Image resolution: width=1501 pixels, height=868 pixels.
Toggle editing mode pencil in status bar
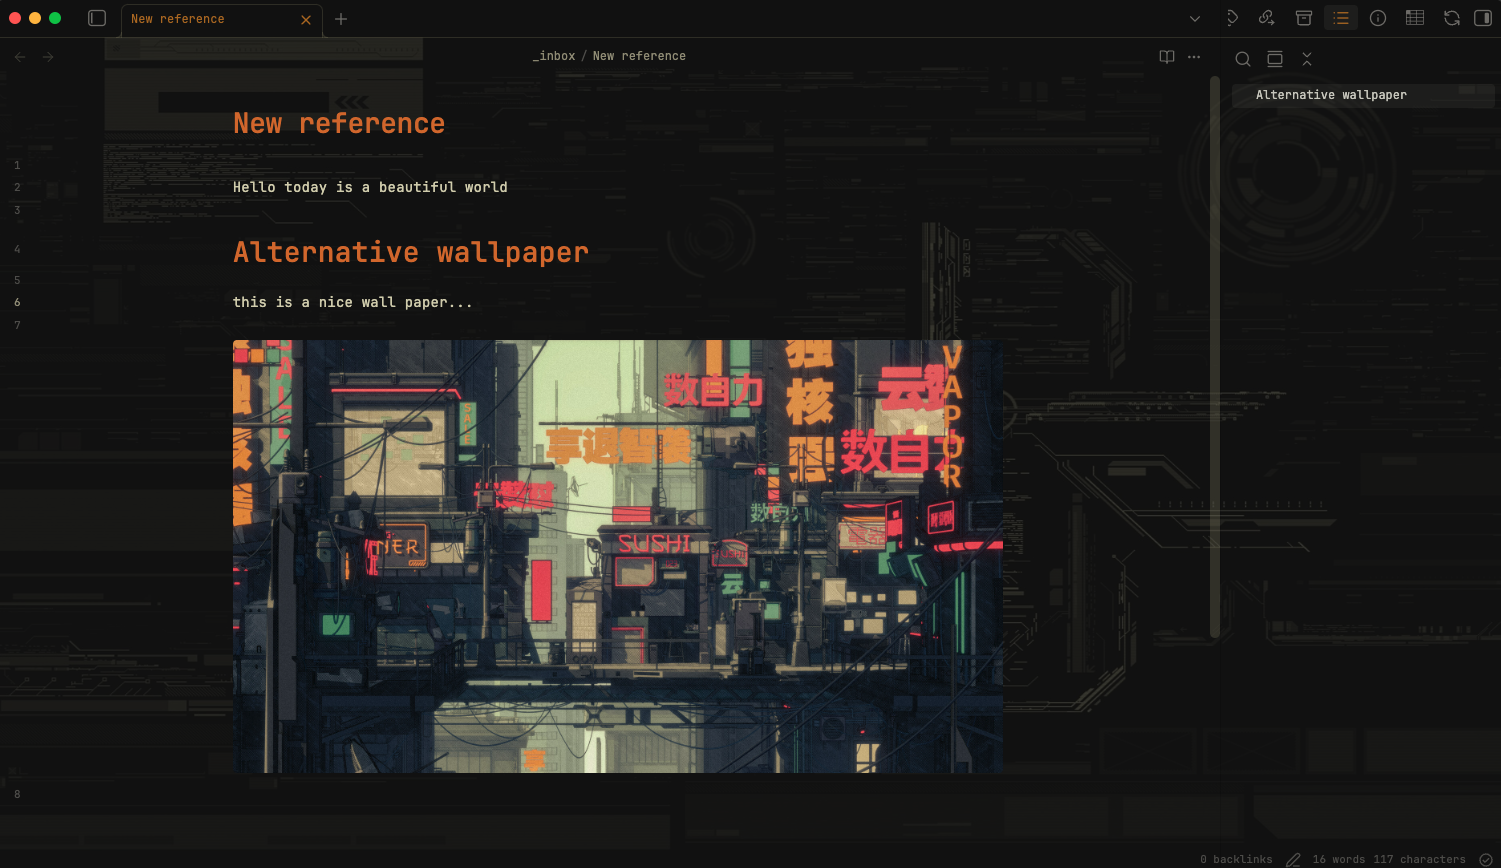[x=1293, y=859]
